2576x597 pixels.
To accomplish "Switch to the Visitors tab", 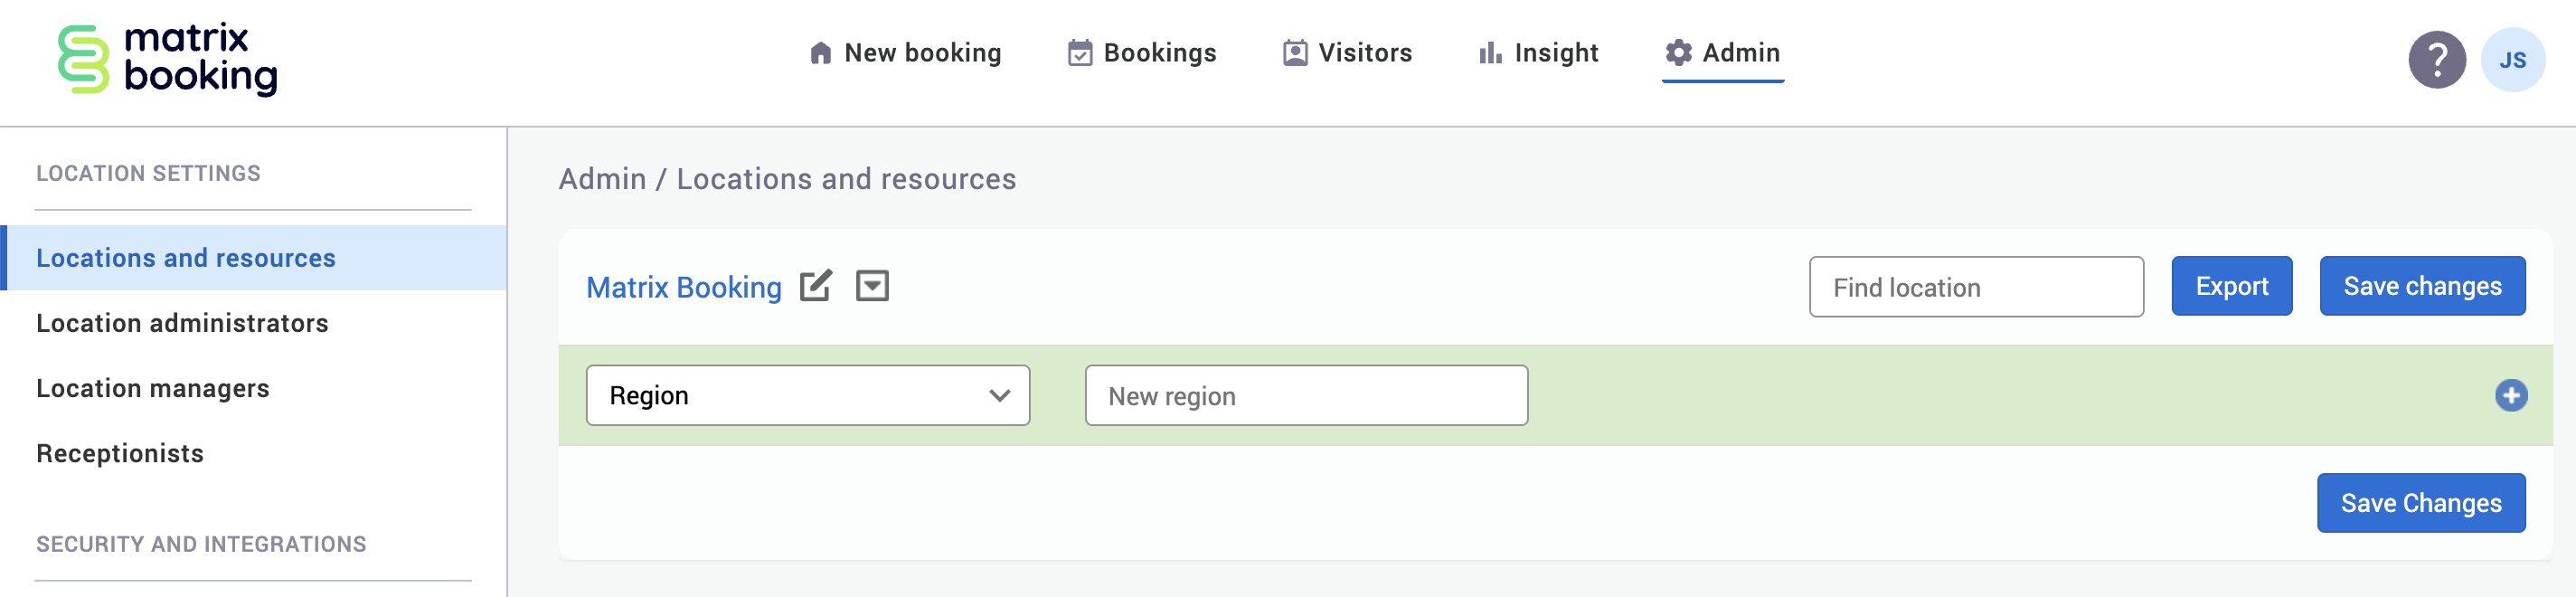I will 1347,53.
